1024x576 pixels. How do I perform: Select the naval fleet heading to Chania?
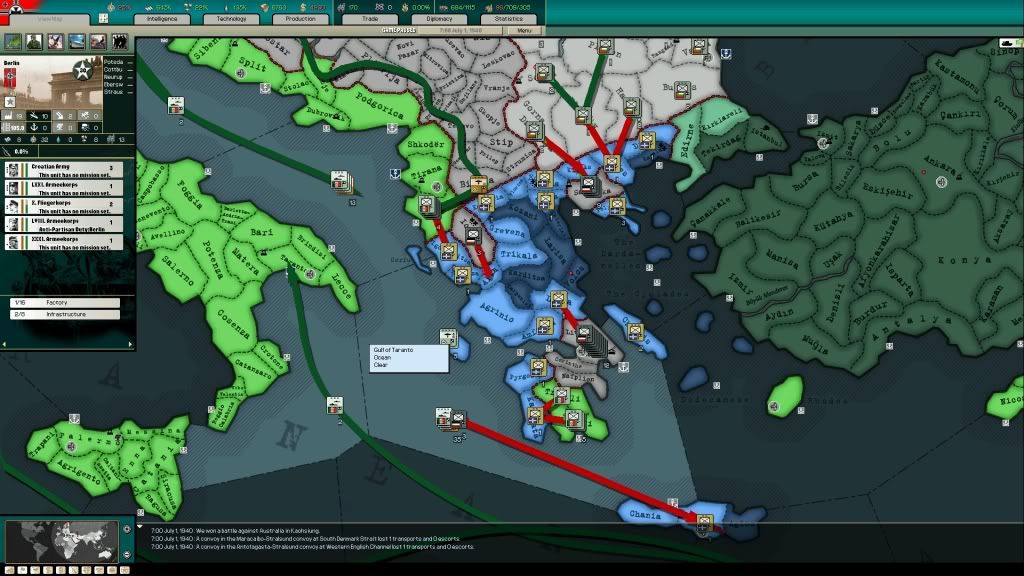click(451, 418)
